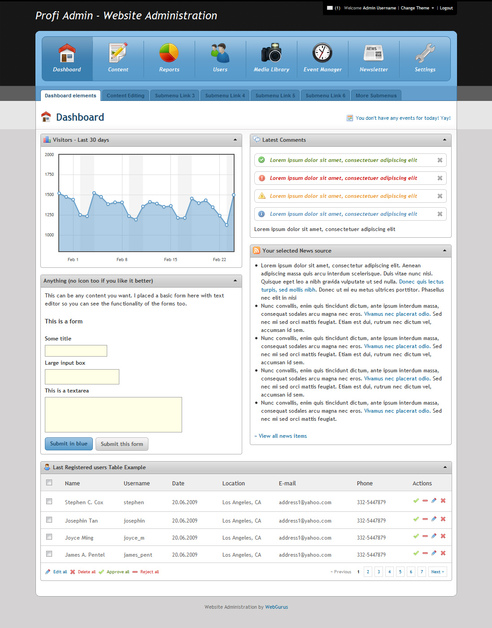Dismiss the red error comment notification
Image resolution: width=492 pixels, height=628 pixels.
tap(440, 178)
